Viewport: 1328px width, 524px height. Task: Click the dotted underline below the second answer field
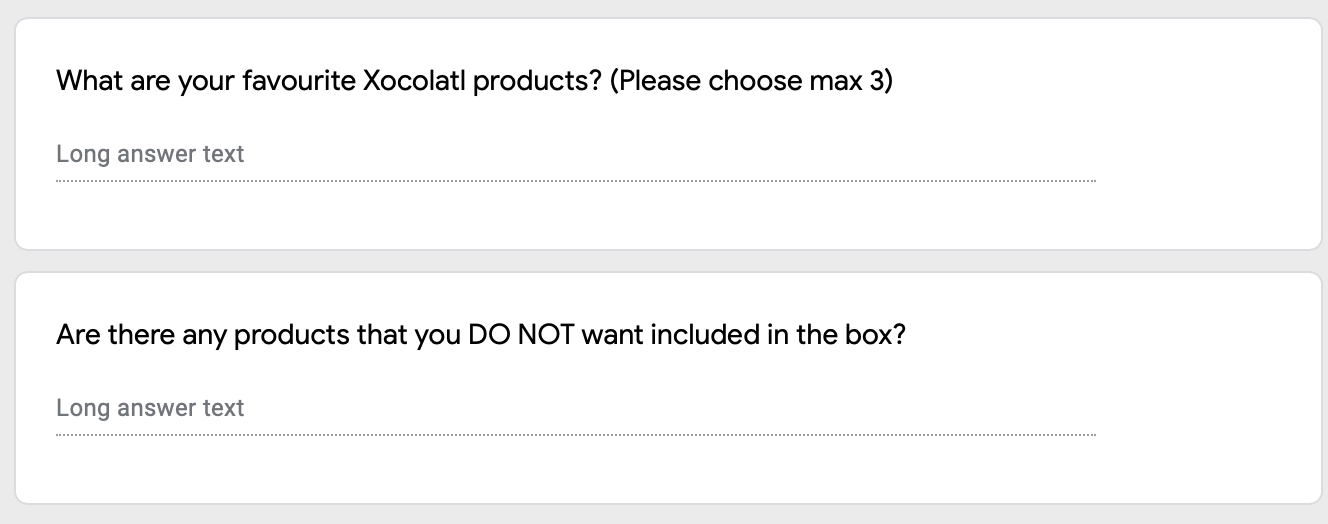[x=575, y=435]
